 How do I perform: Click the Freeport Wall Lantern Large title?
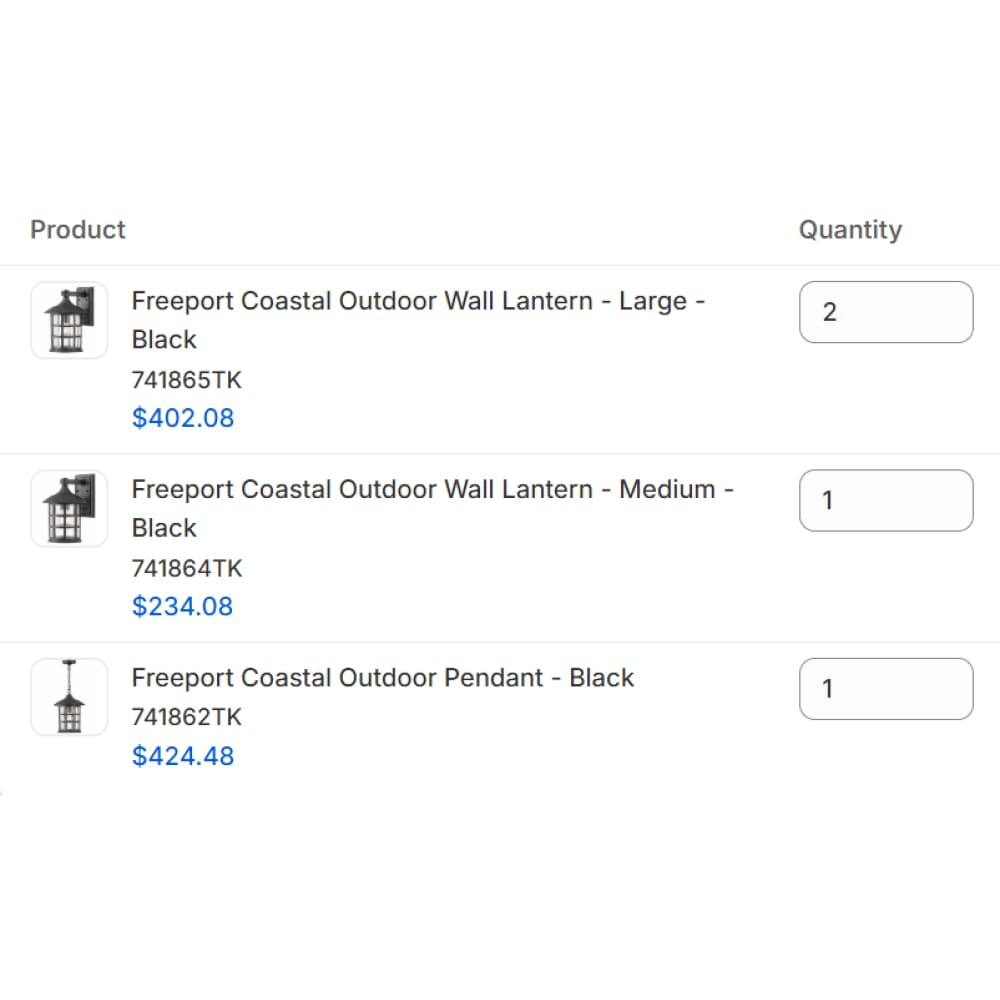418,301
